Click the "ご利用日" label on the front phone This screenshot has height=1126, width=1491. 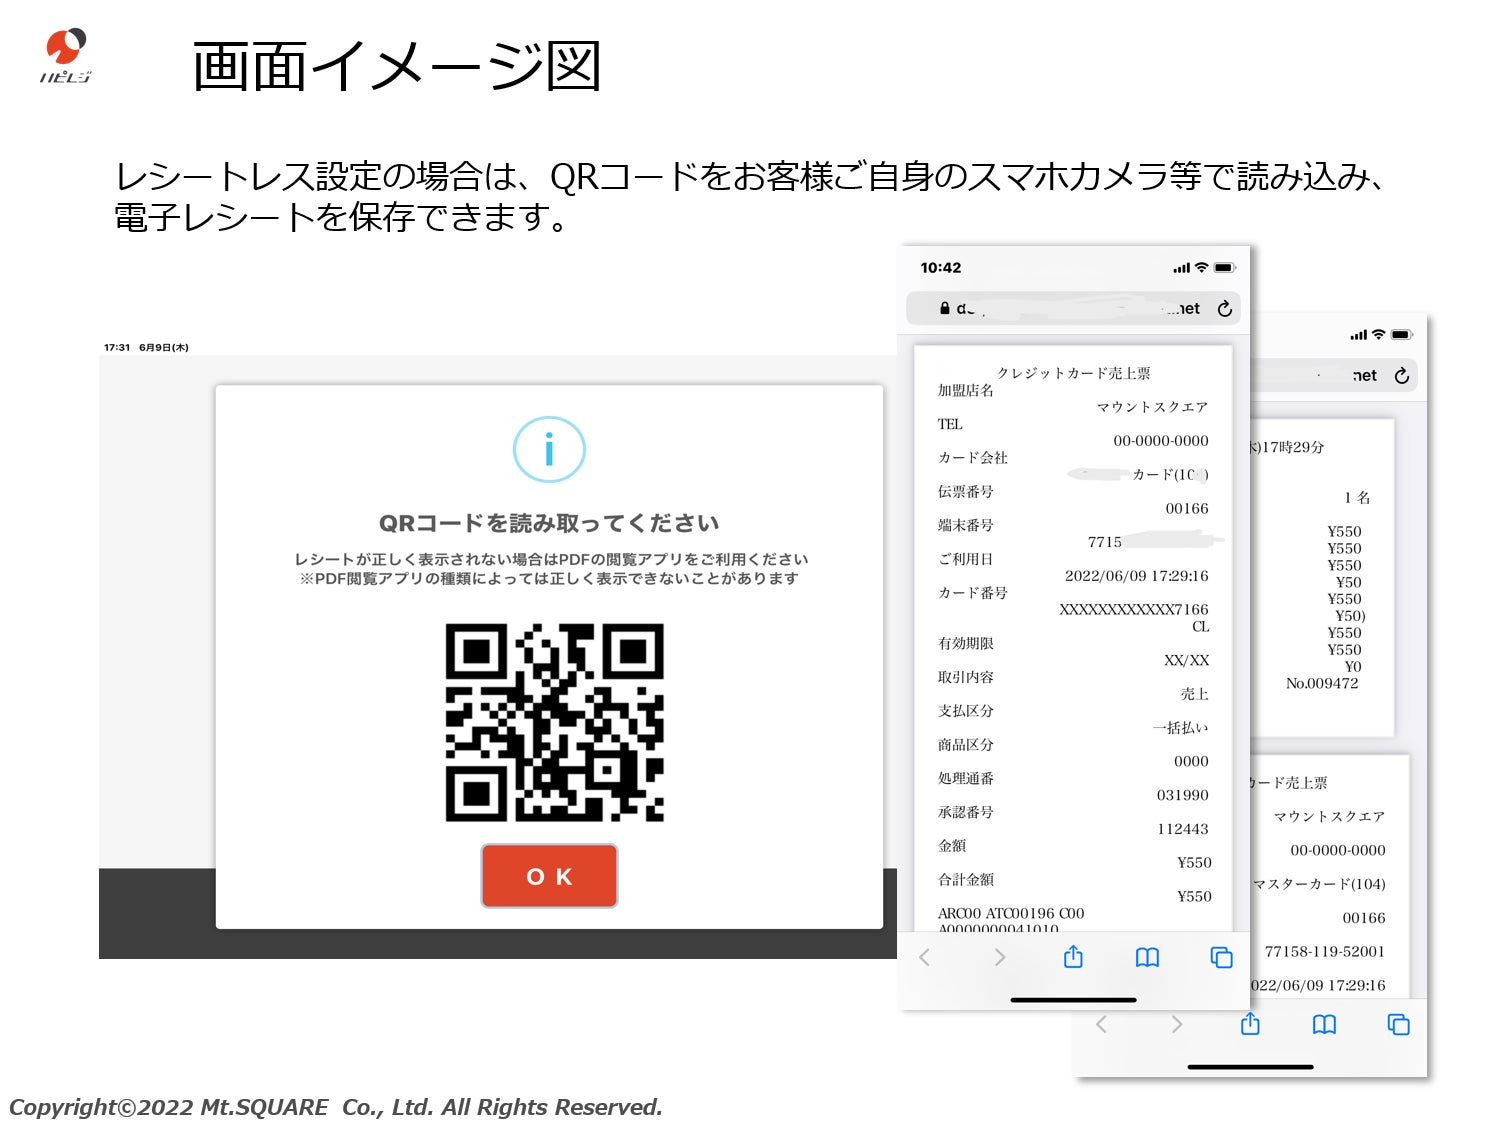(x=966, y=559)
